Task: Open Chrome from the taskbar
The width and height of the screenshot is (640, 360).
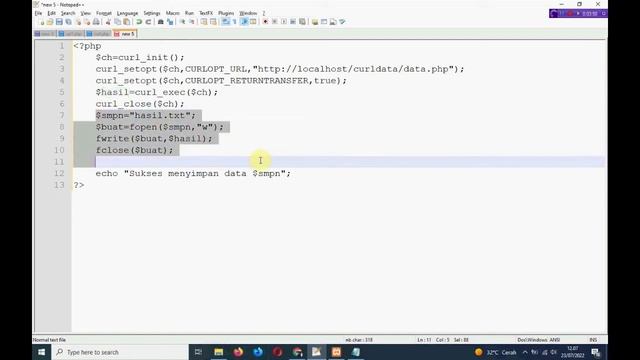Action: (x=297, y=352)
